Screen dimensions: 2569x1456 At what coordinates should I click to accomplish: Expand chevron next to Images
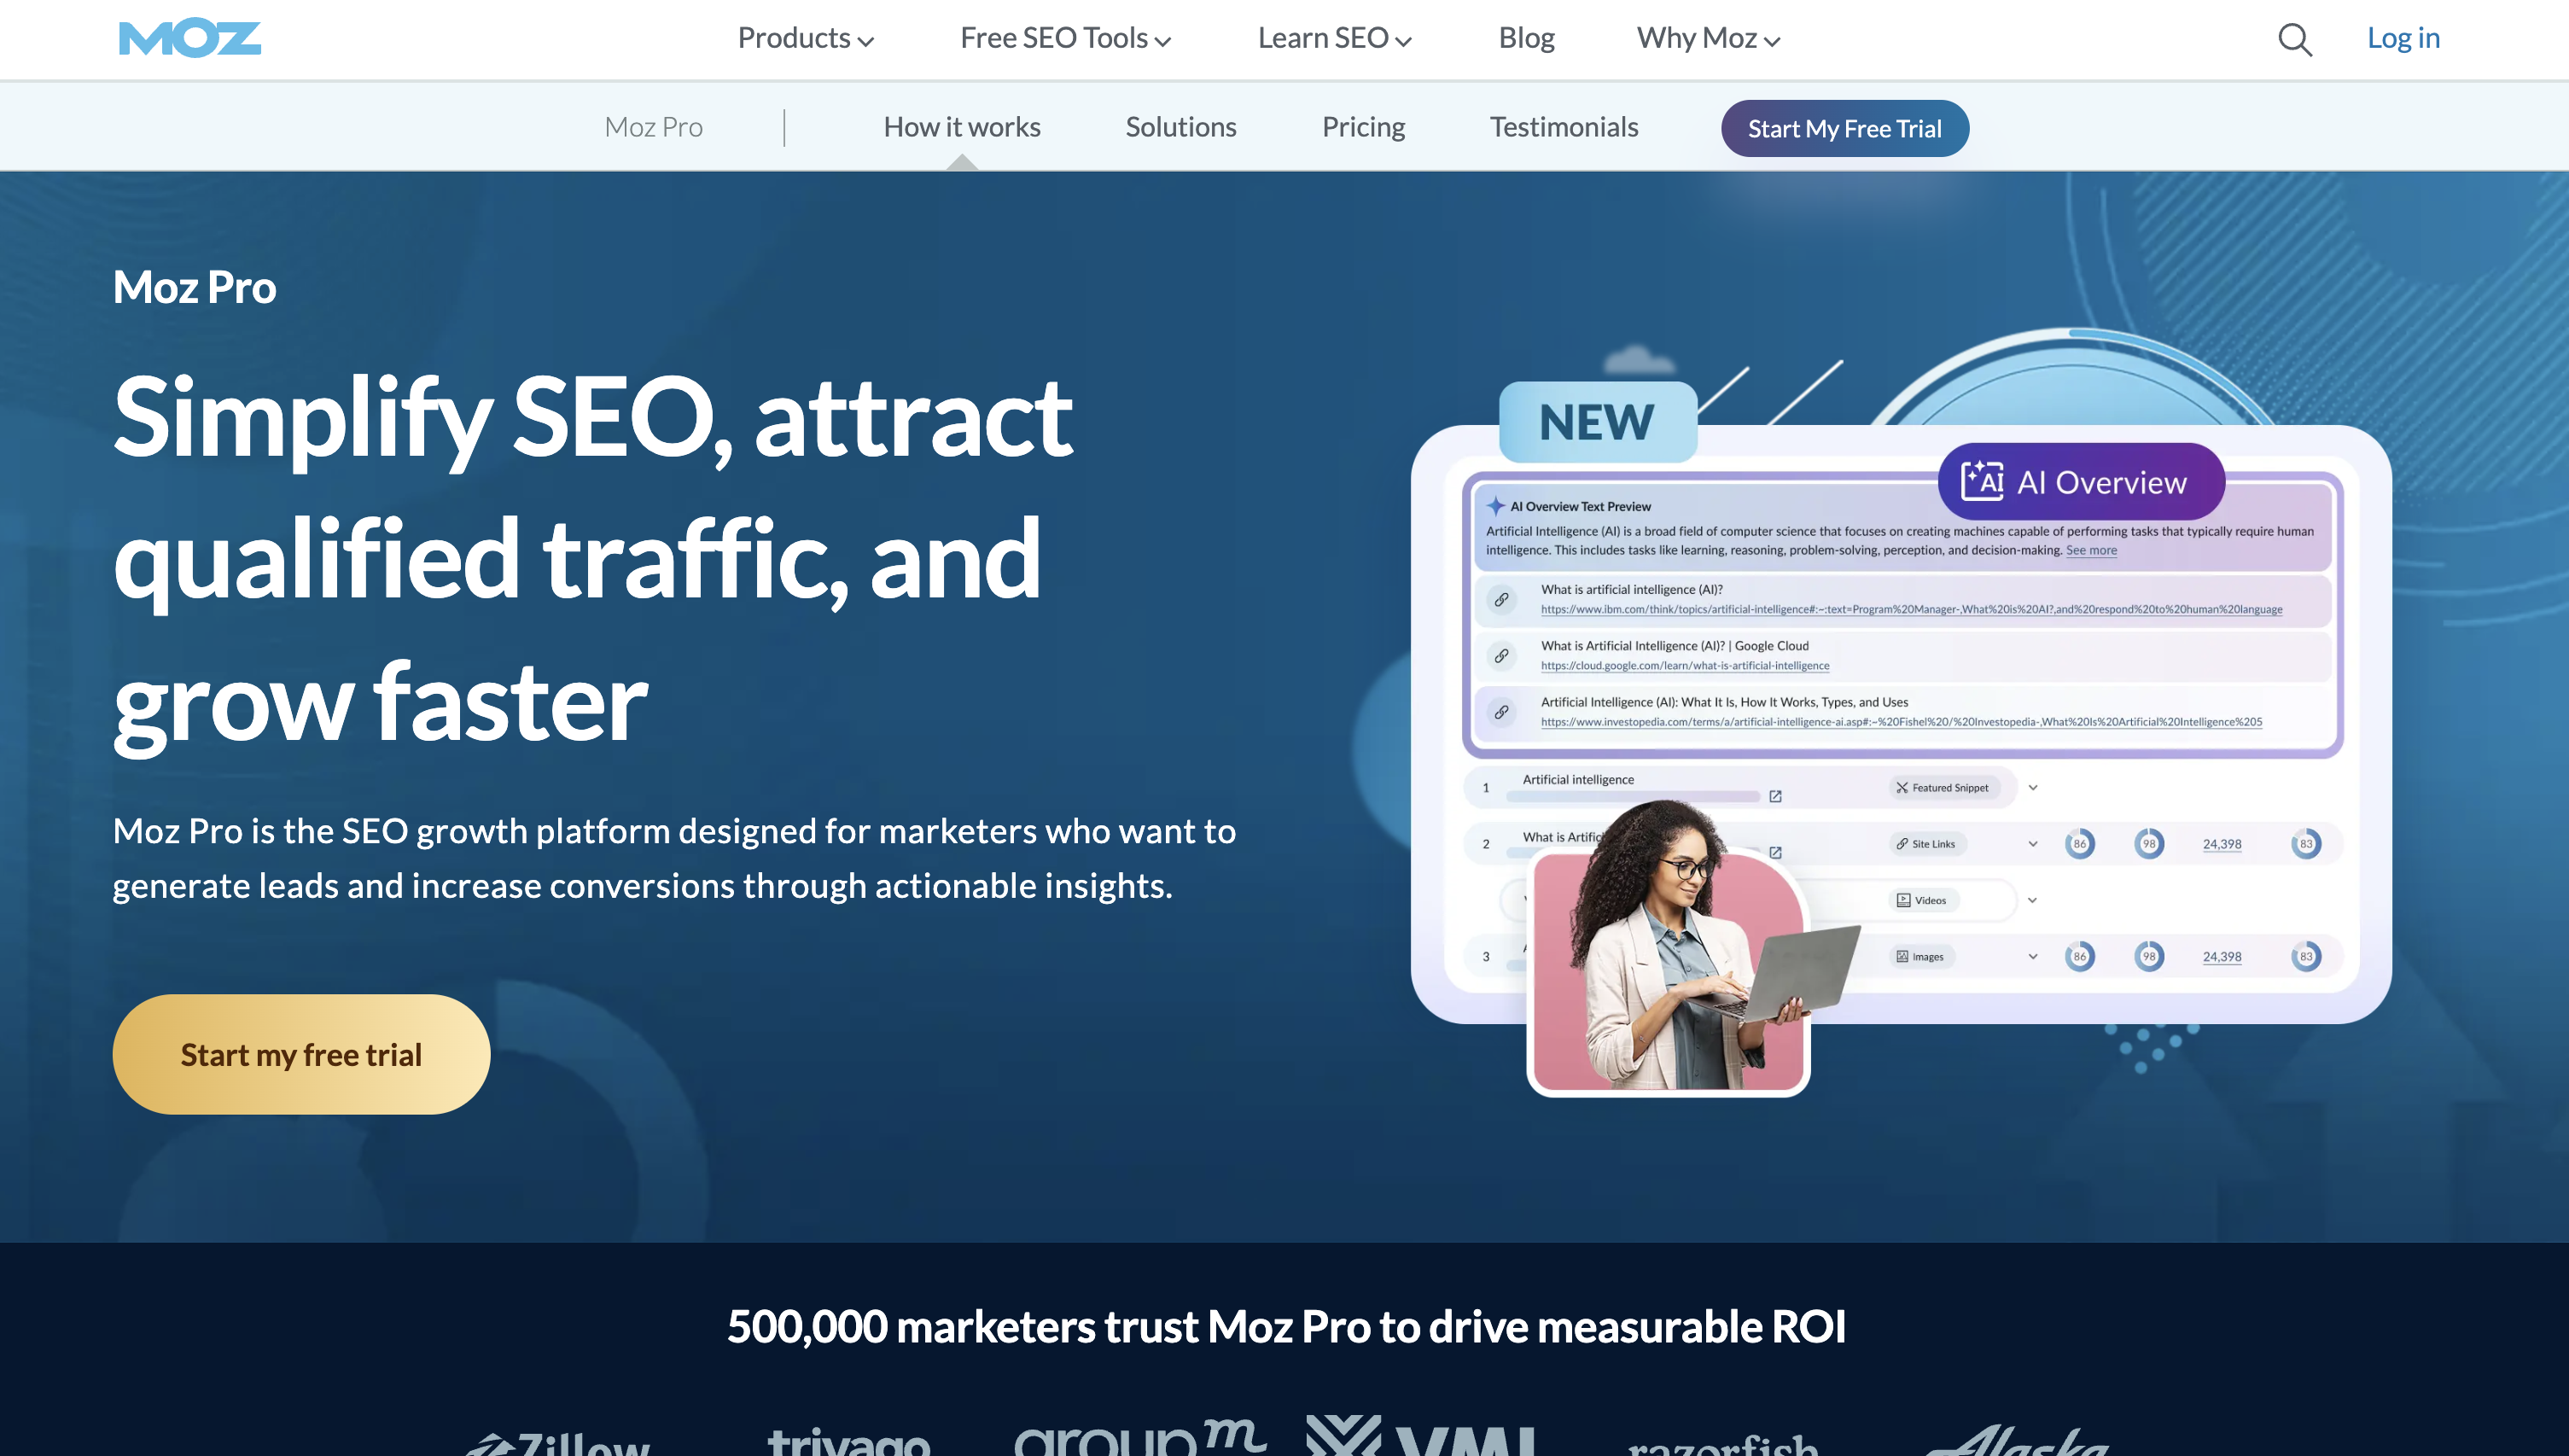[x=2033, y=956]
